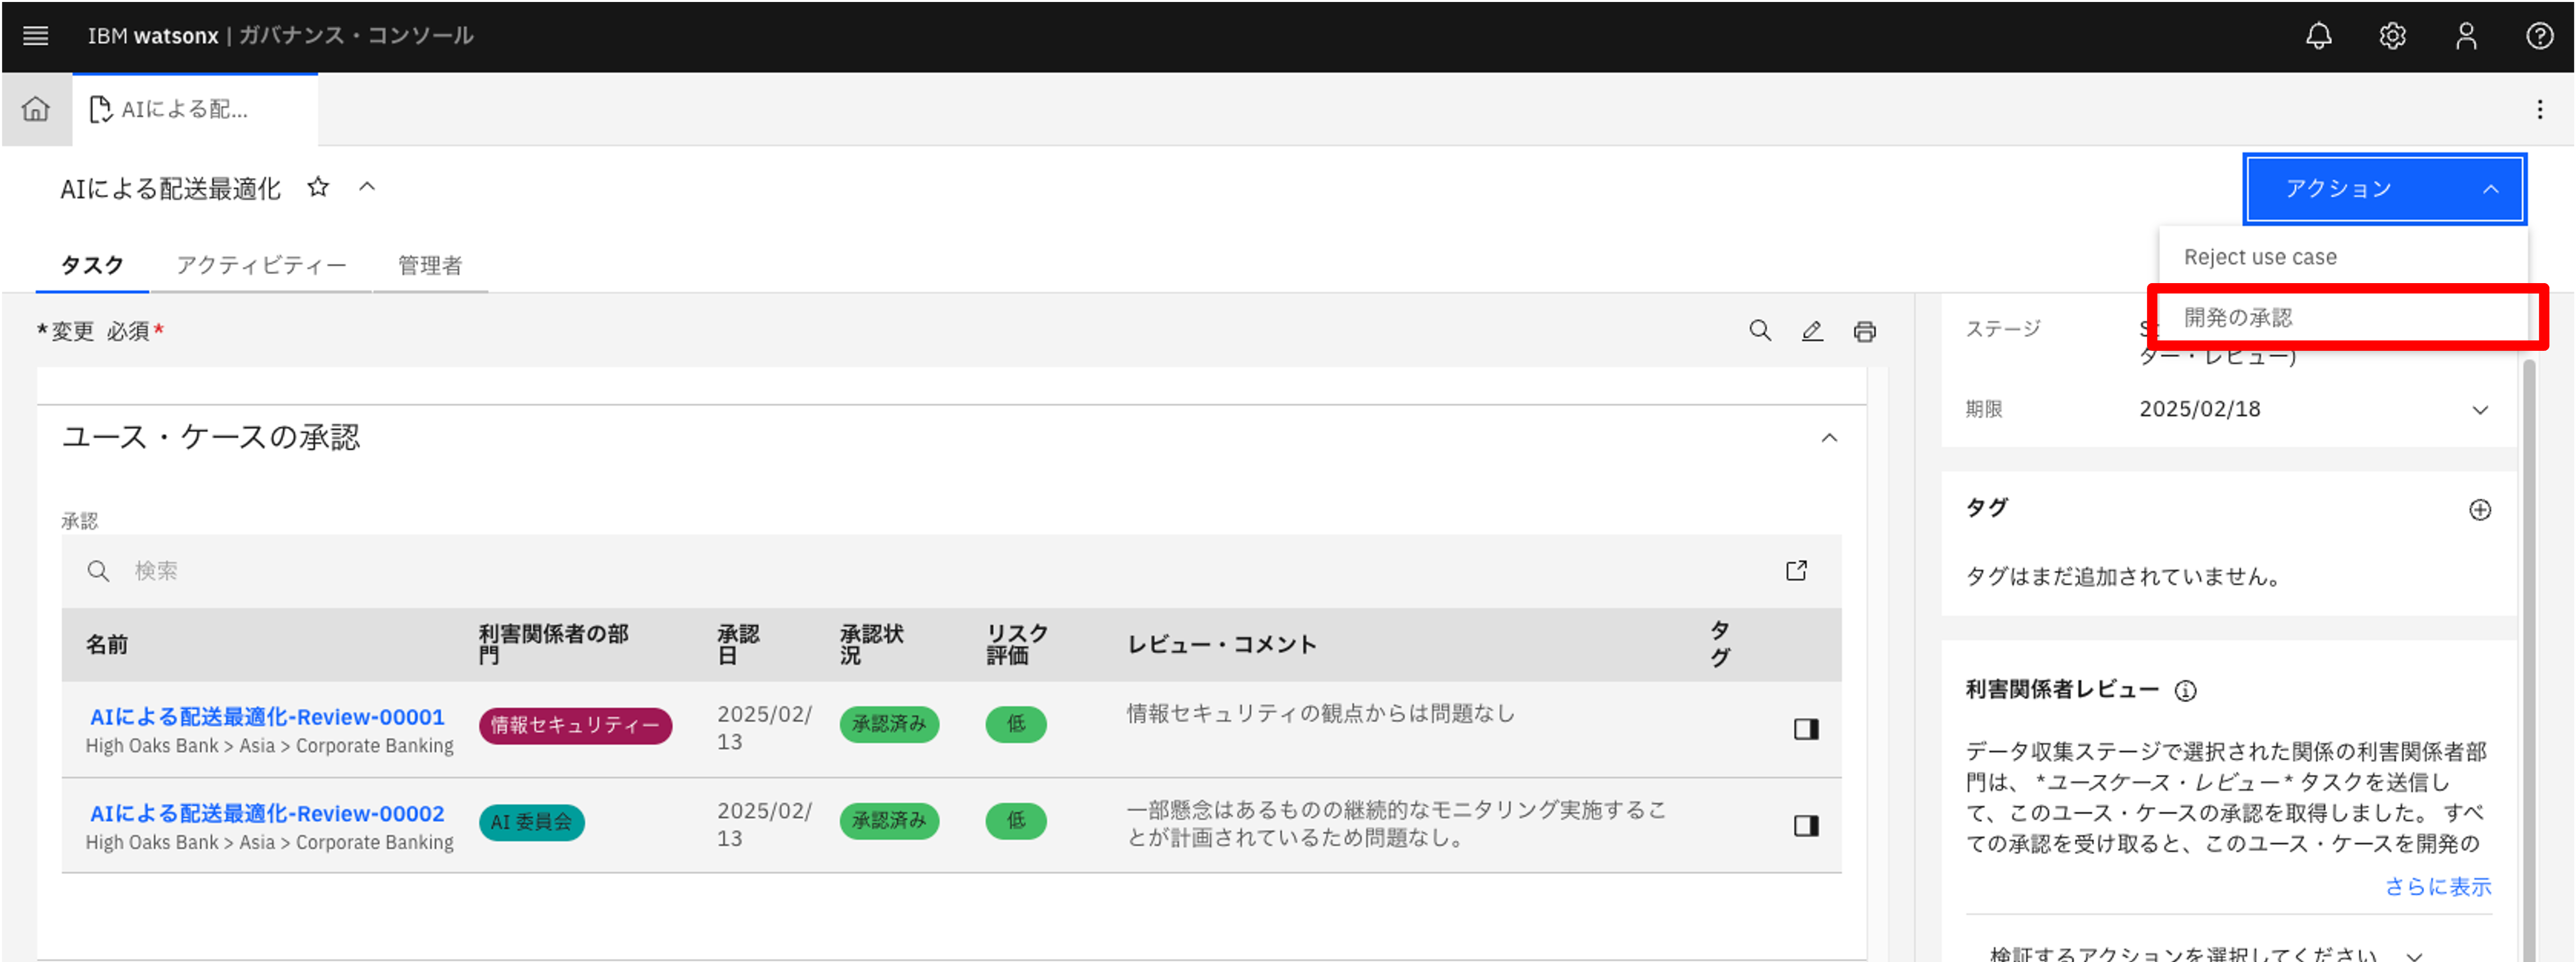The height and width of the screenshot is (962, 2576).
Task: Click the 検索 search input field
Action: (x=900, y=571)
